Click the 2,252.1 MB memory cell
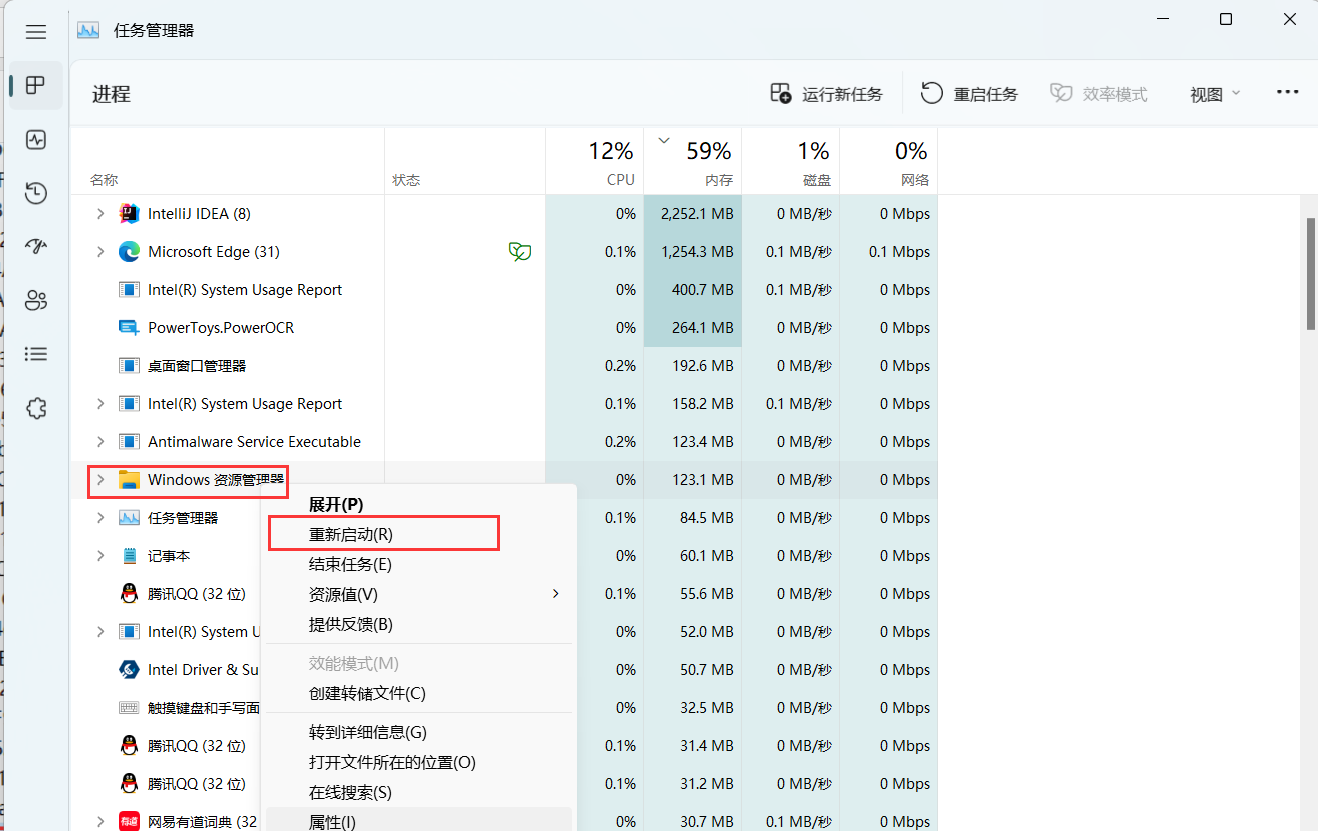Viewport: 1318px width, 831px height. pyautogui.click(x=693, y=214)
